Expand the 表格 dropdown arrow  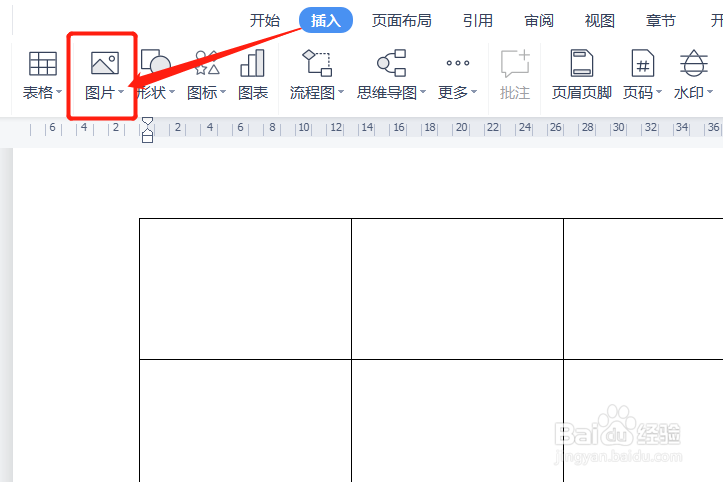pyautogui.click(x=59, y=92)
